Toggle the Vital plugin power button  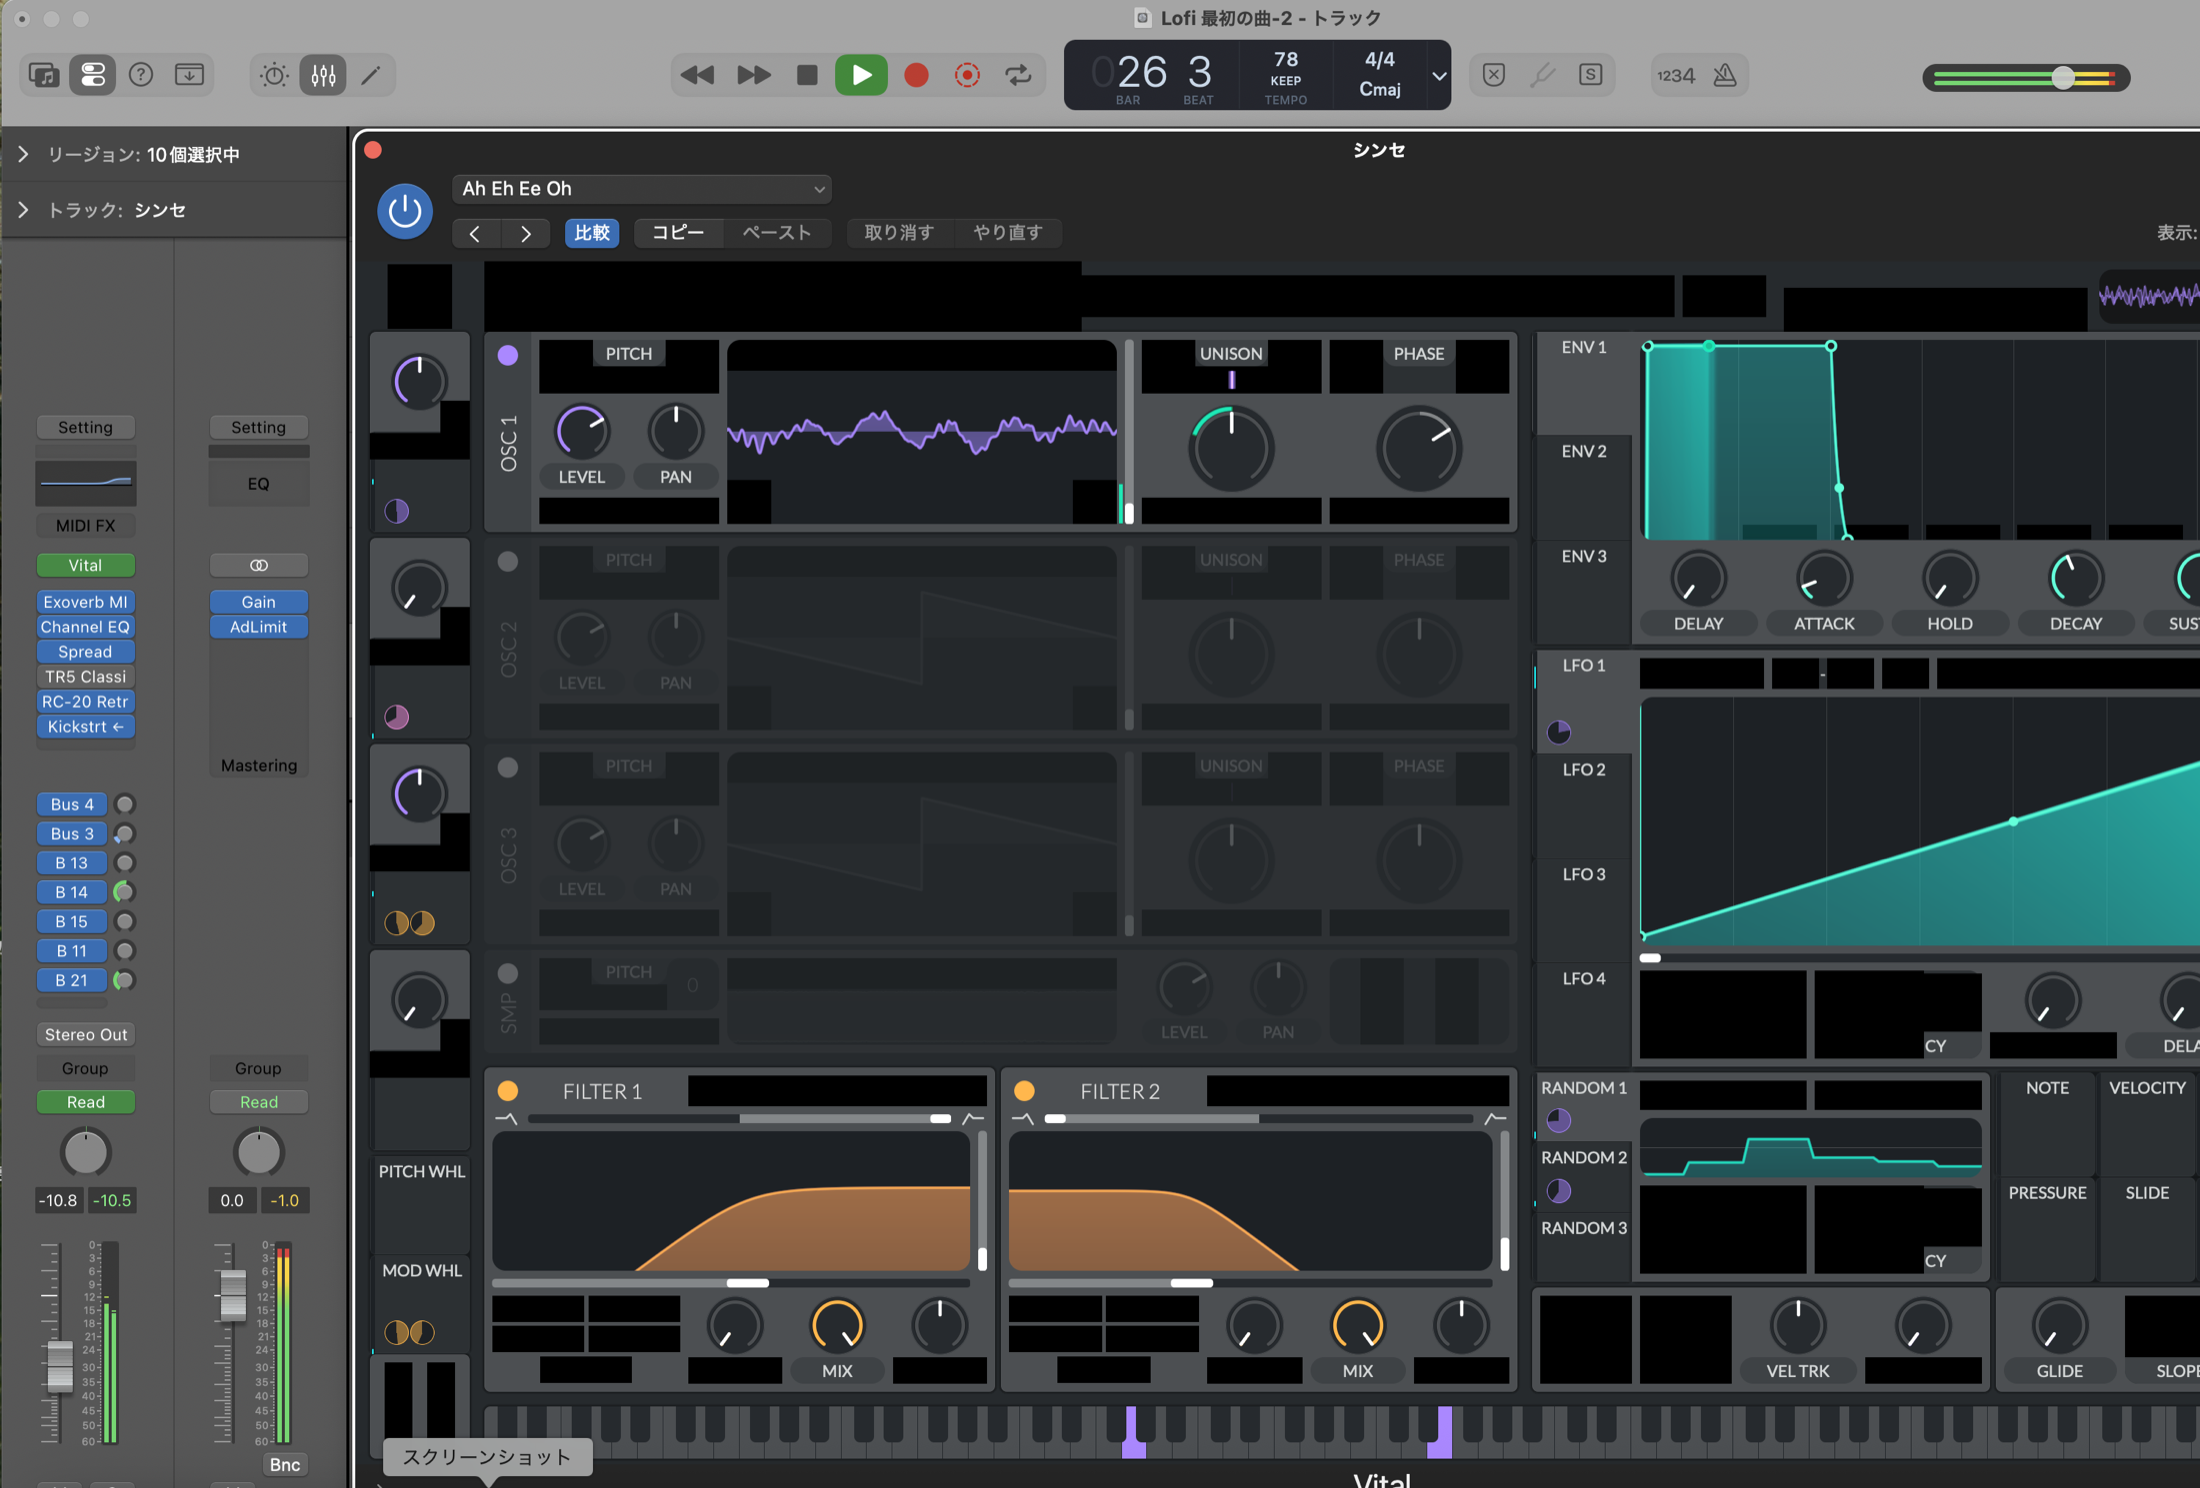[x=405, y=210]
